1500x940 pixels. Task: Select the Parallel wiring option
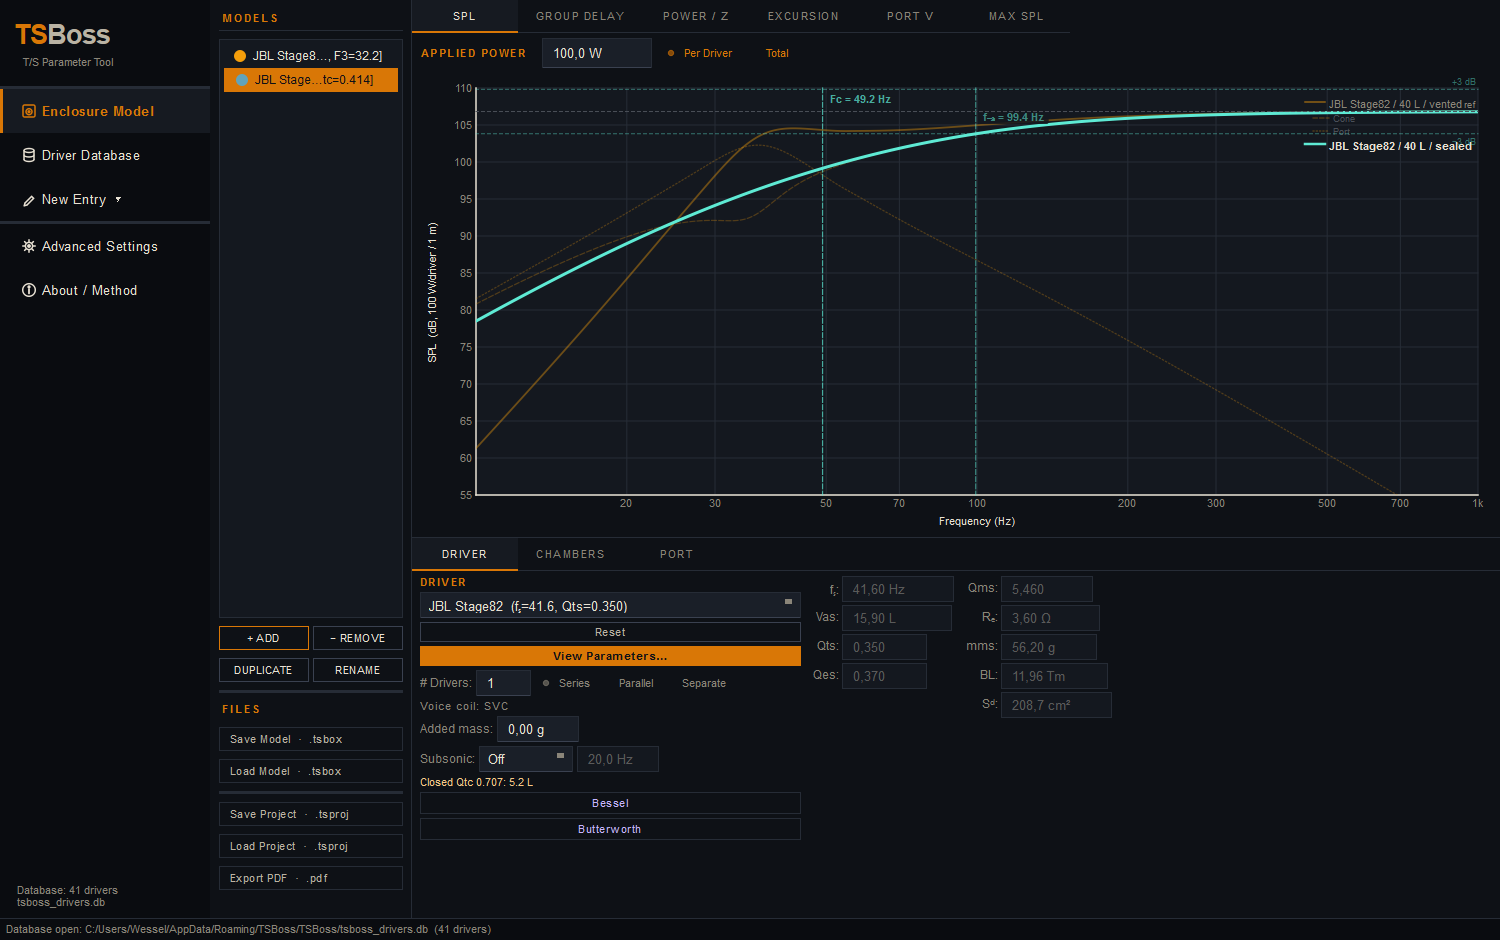(x=636, y=684)
